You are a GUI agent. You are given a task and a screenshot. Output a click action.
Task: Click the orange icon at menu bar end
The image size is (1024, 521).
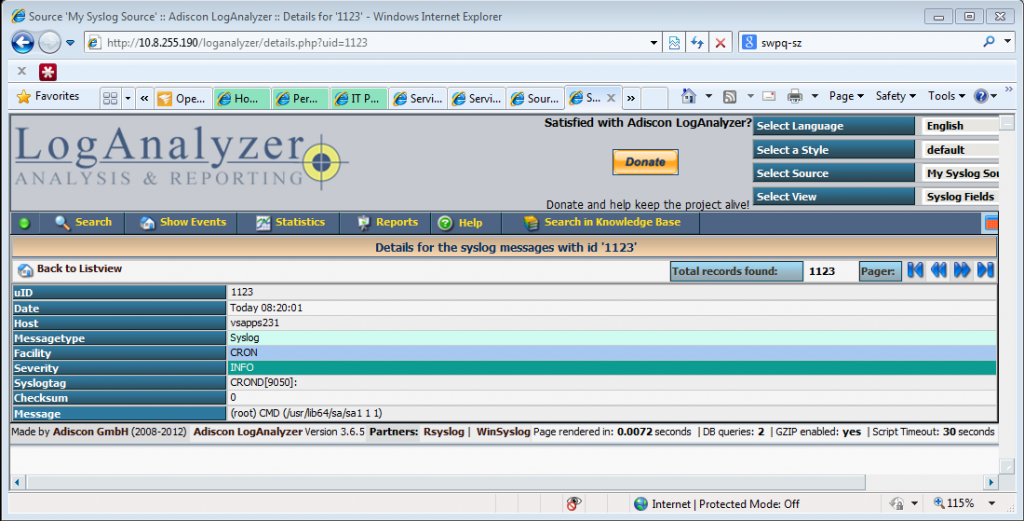pyautogui.click(x=991, y=223)
